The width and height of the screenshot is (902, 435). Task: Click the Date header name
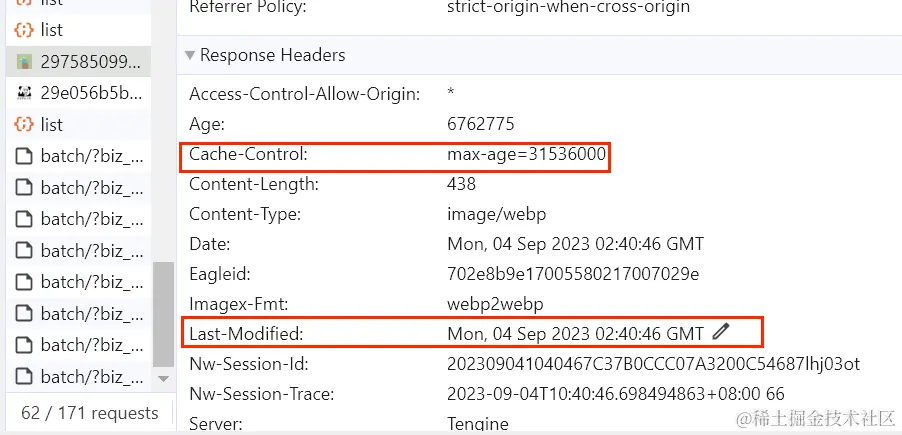[210, 244]
